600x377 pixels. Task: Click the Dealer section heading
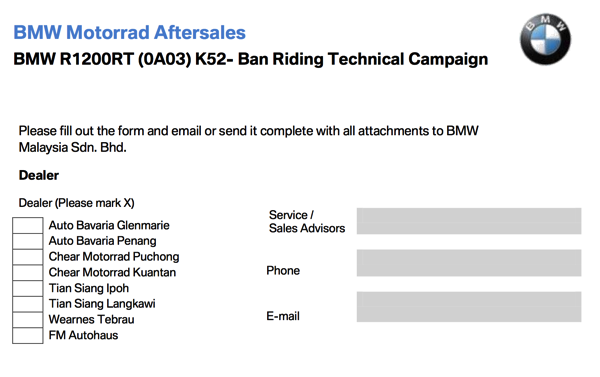click(39, 175)
